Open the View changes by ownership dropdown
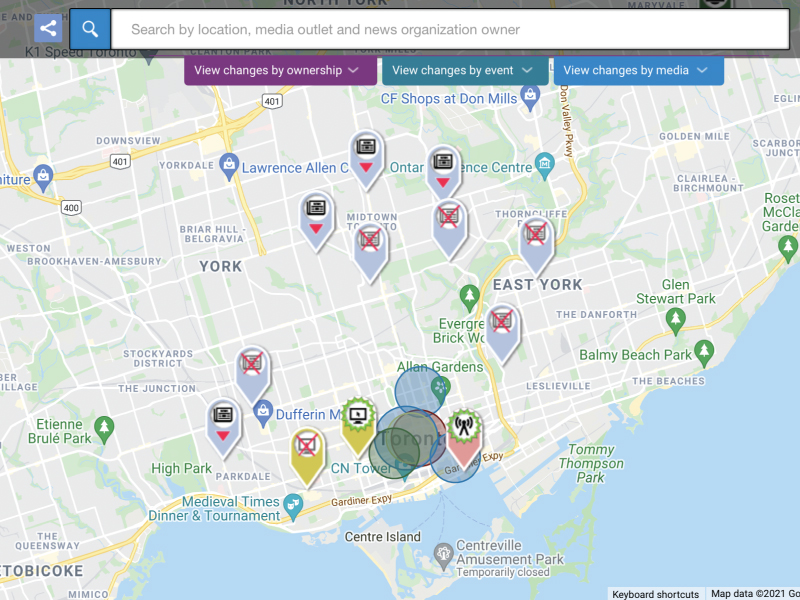This screenshot has width=800, height=600. point(280,70)
